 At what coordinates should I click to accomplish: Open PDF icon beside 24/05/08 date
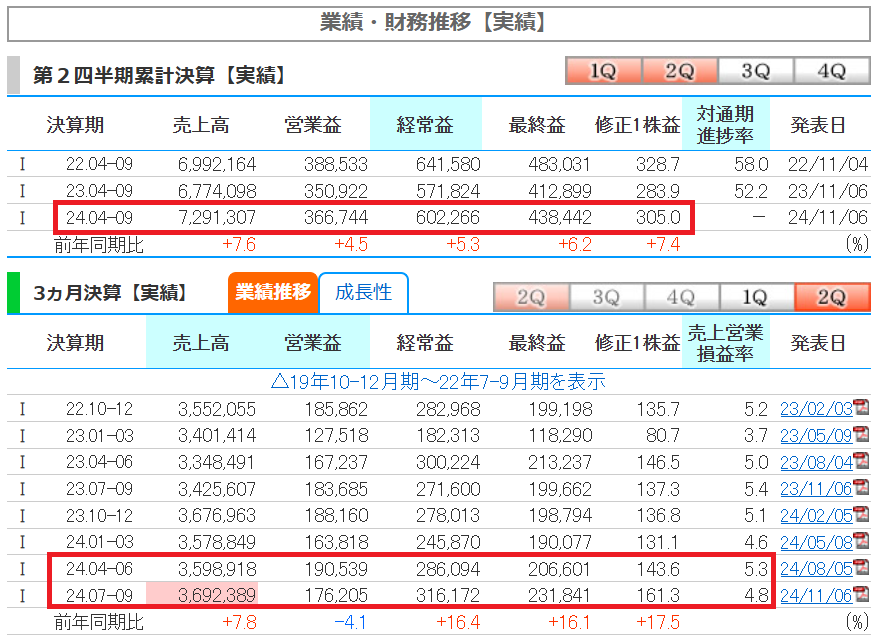861,541
